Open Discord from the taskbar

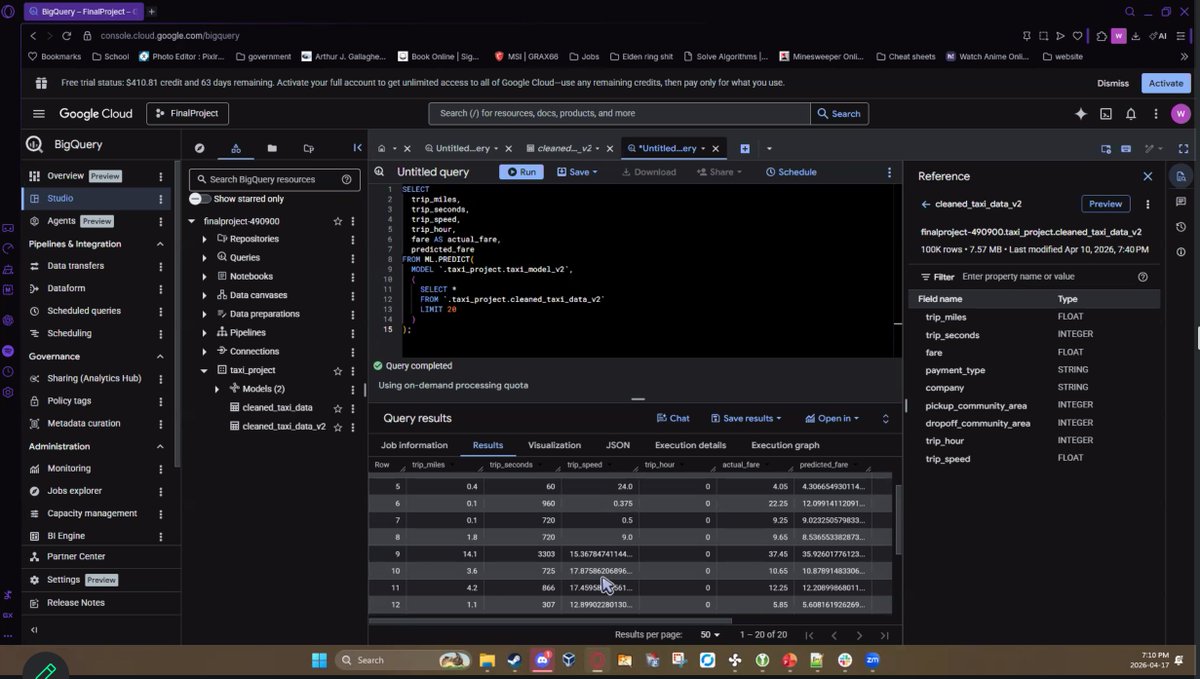click(x=542, y=660)
